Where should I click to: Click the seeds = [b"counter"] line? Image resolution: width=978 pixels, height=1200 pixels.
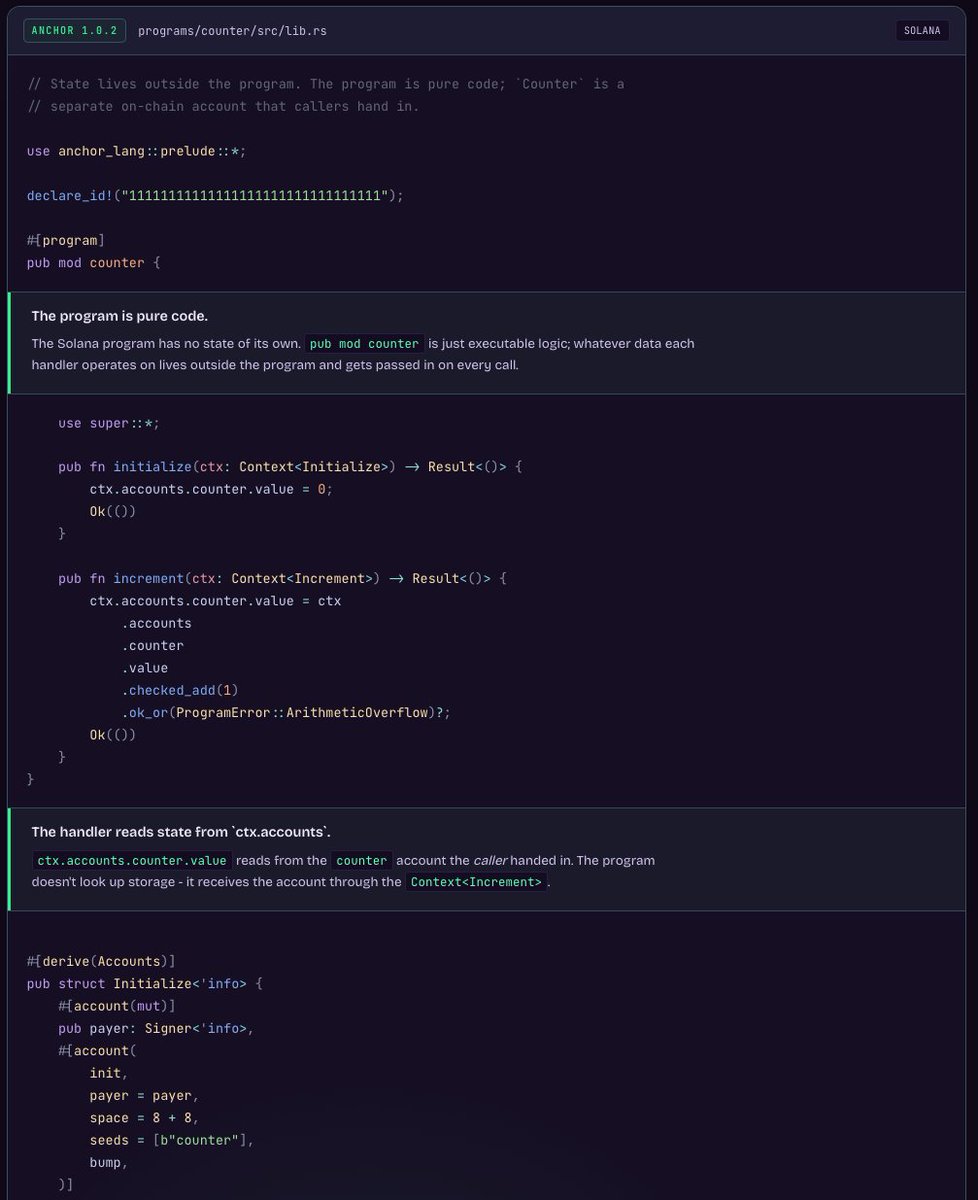coord(172,1140)
